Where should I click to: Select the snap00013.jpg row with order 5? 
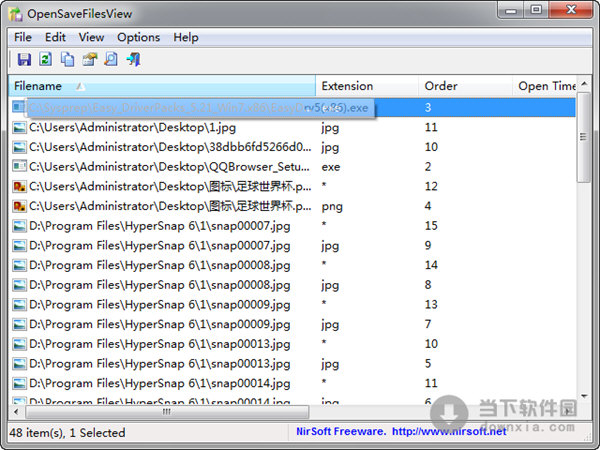(x=293, y=364)
